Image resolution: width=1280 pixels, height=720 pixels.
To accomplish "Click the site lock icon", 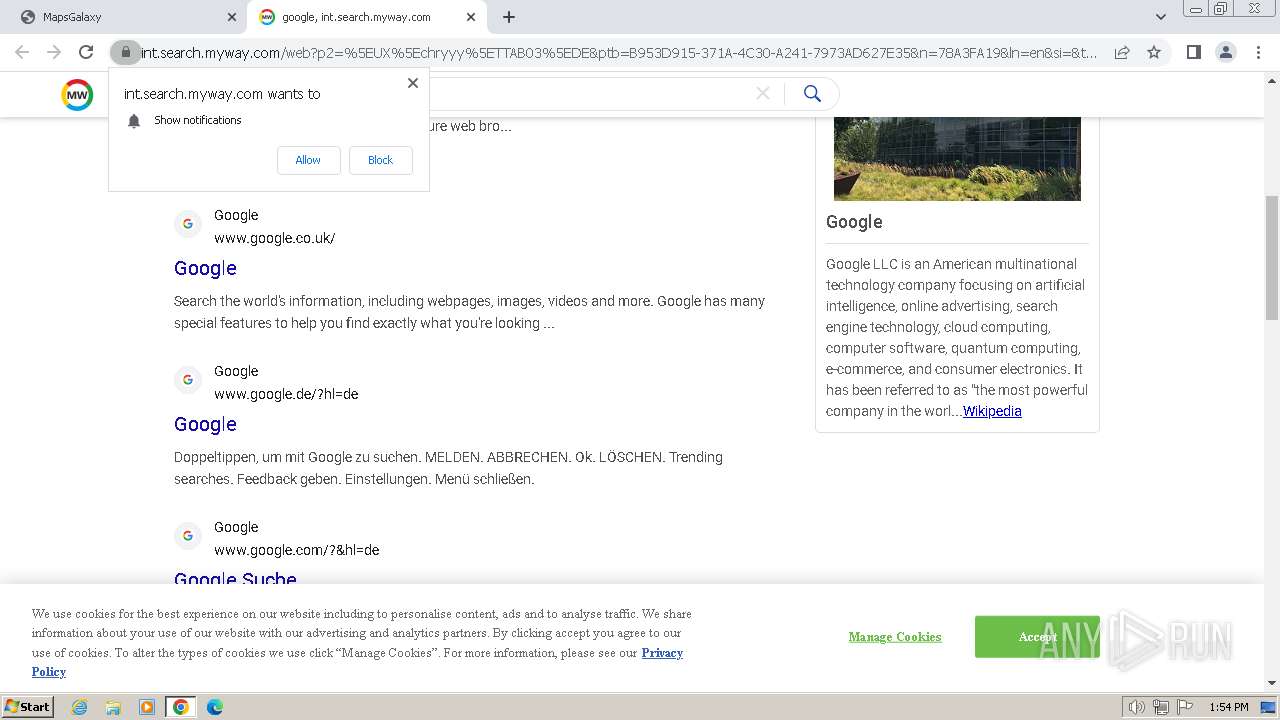I will point(125,52).
